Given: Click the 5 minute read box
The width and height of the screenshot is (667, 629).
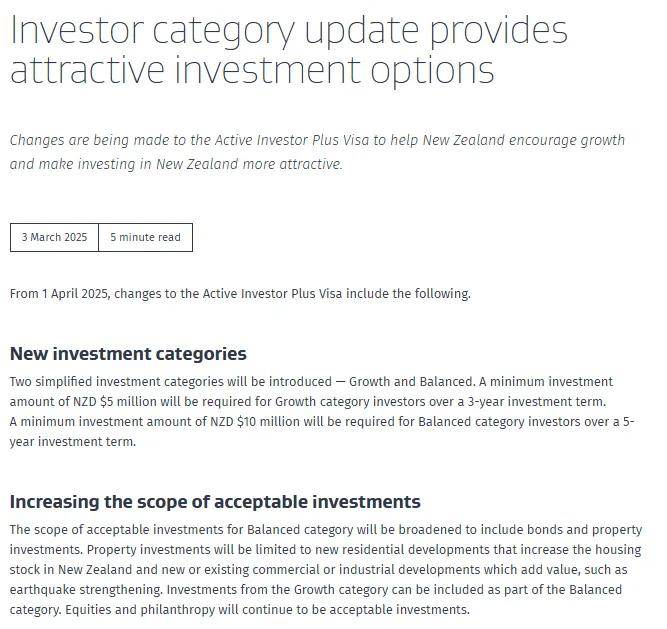Looking at the screenshot, I should [x=145, y=237].
